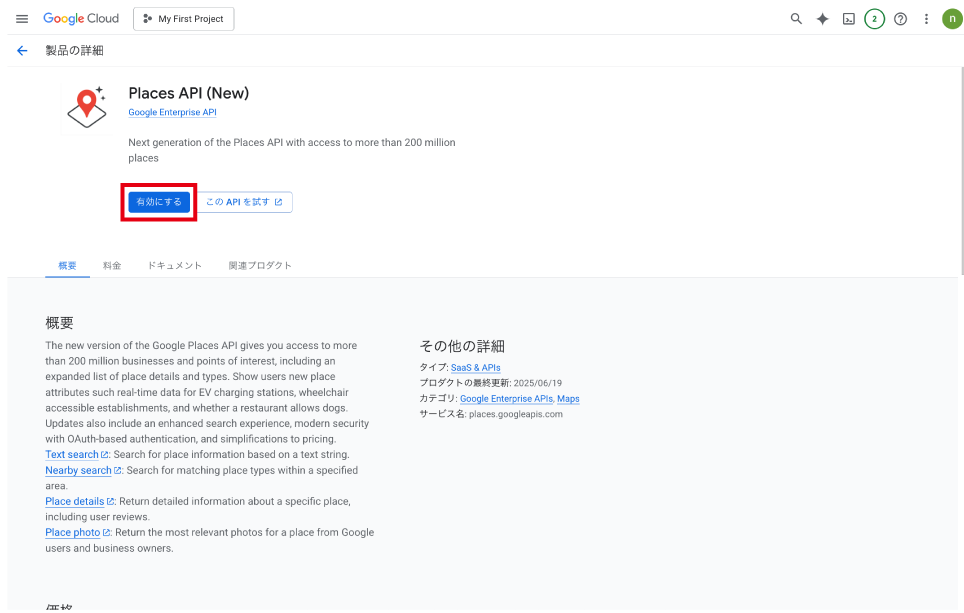This screenshot has width=964, height=613.
Task: Open the help question mark icon
Action: tap(900, 19)
